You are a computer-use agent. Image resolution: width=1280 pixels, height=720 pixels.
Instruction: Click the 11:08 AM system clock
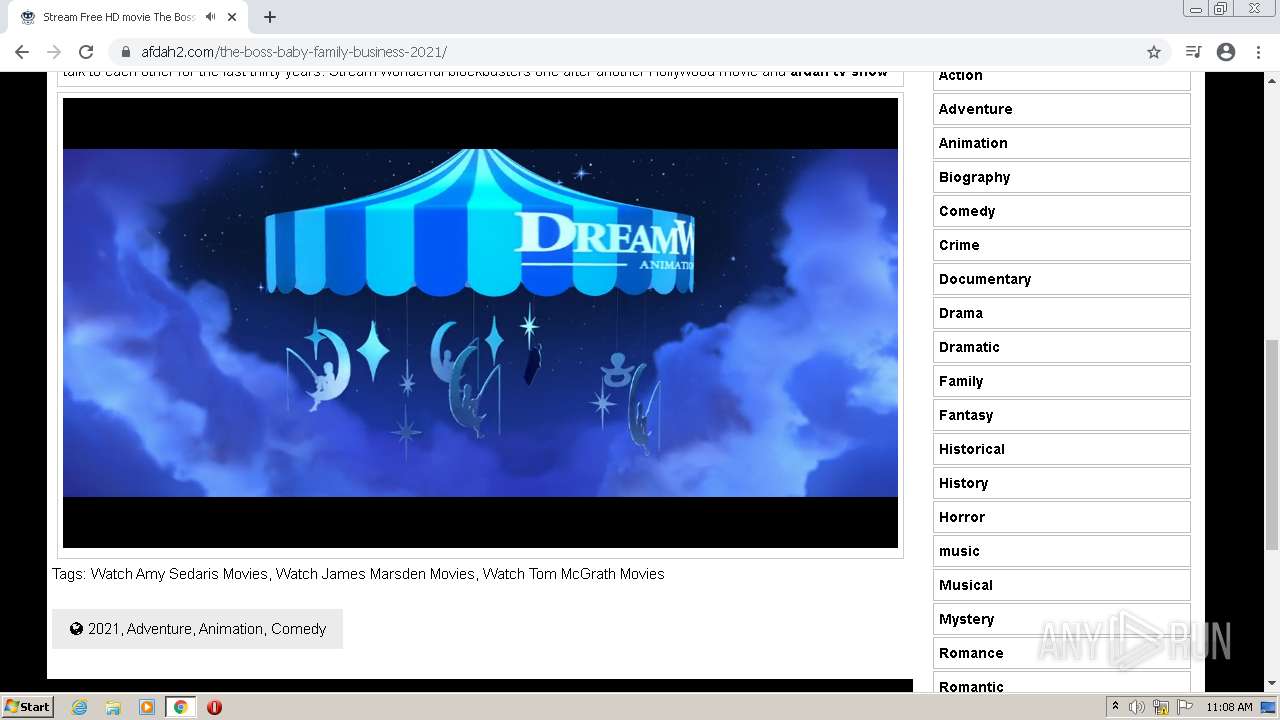pyautogui.click(x=1229, y=707)
